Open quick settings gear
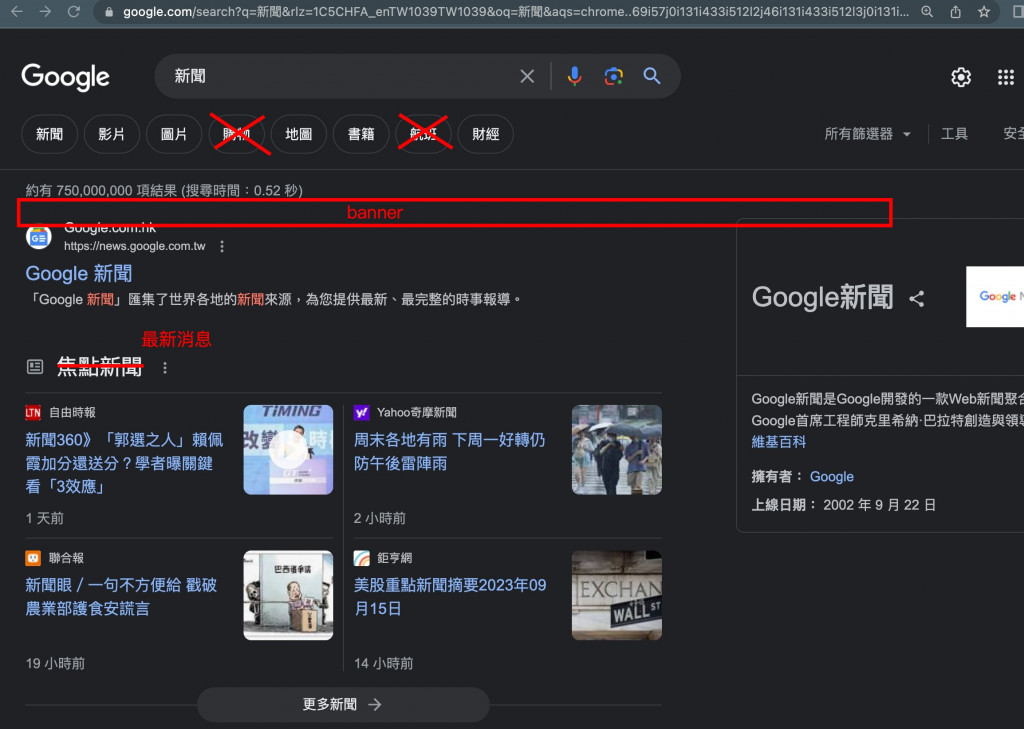 pyautogui.click(x=961, y=77)
